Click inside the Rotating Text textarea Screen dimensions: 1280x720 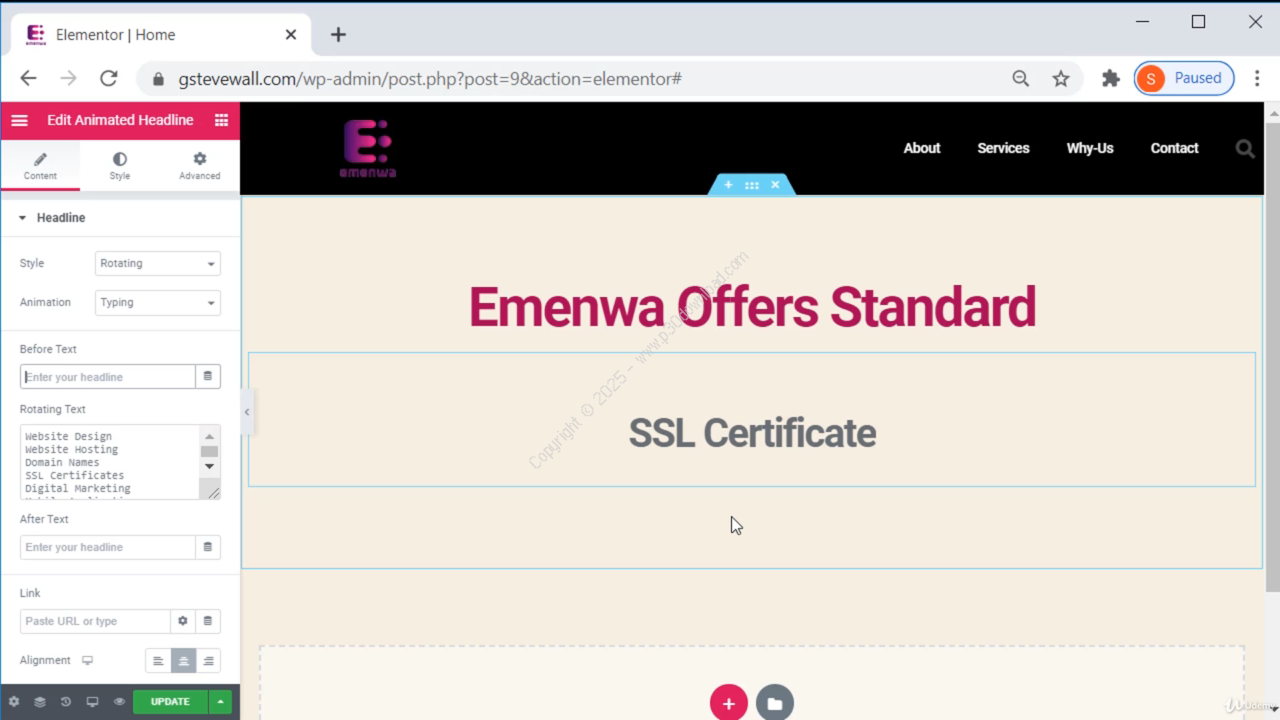tap(110, 462)
